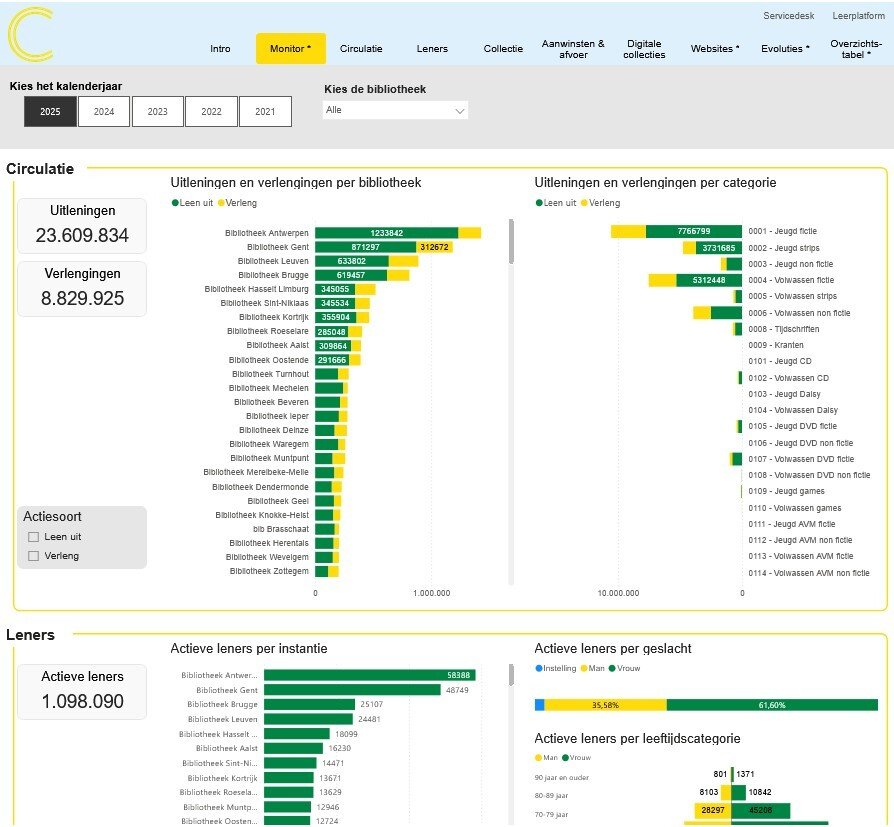Select the Monitor tab
Image resolution: width=894 pixels, height=827 pixels.
[x=290, y=48]
